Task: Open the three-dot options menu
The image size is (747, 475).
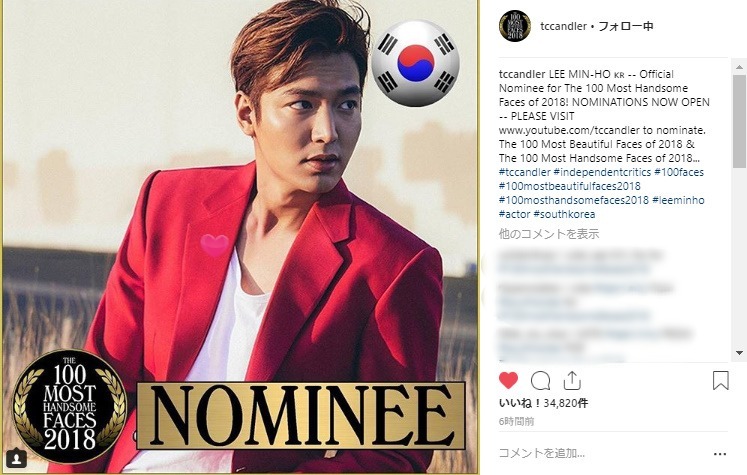Action: point(720,454)
